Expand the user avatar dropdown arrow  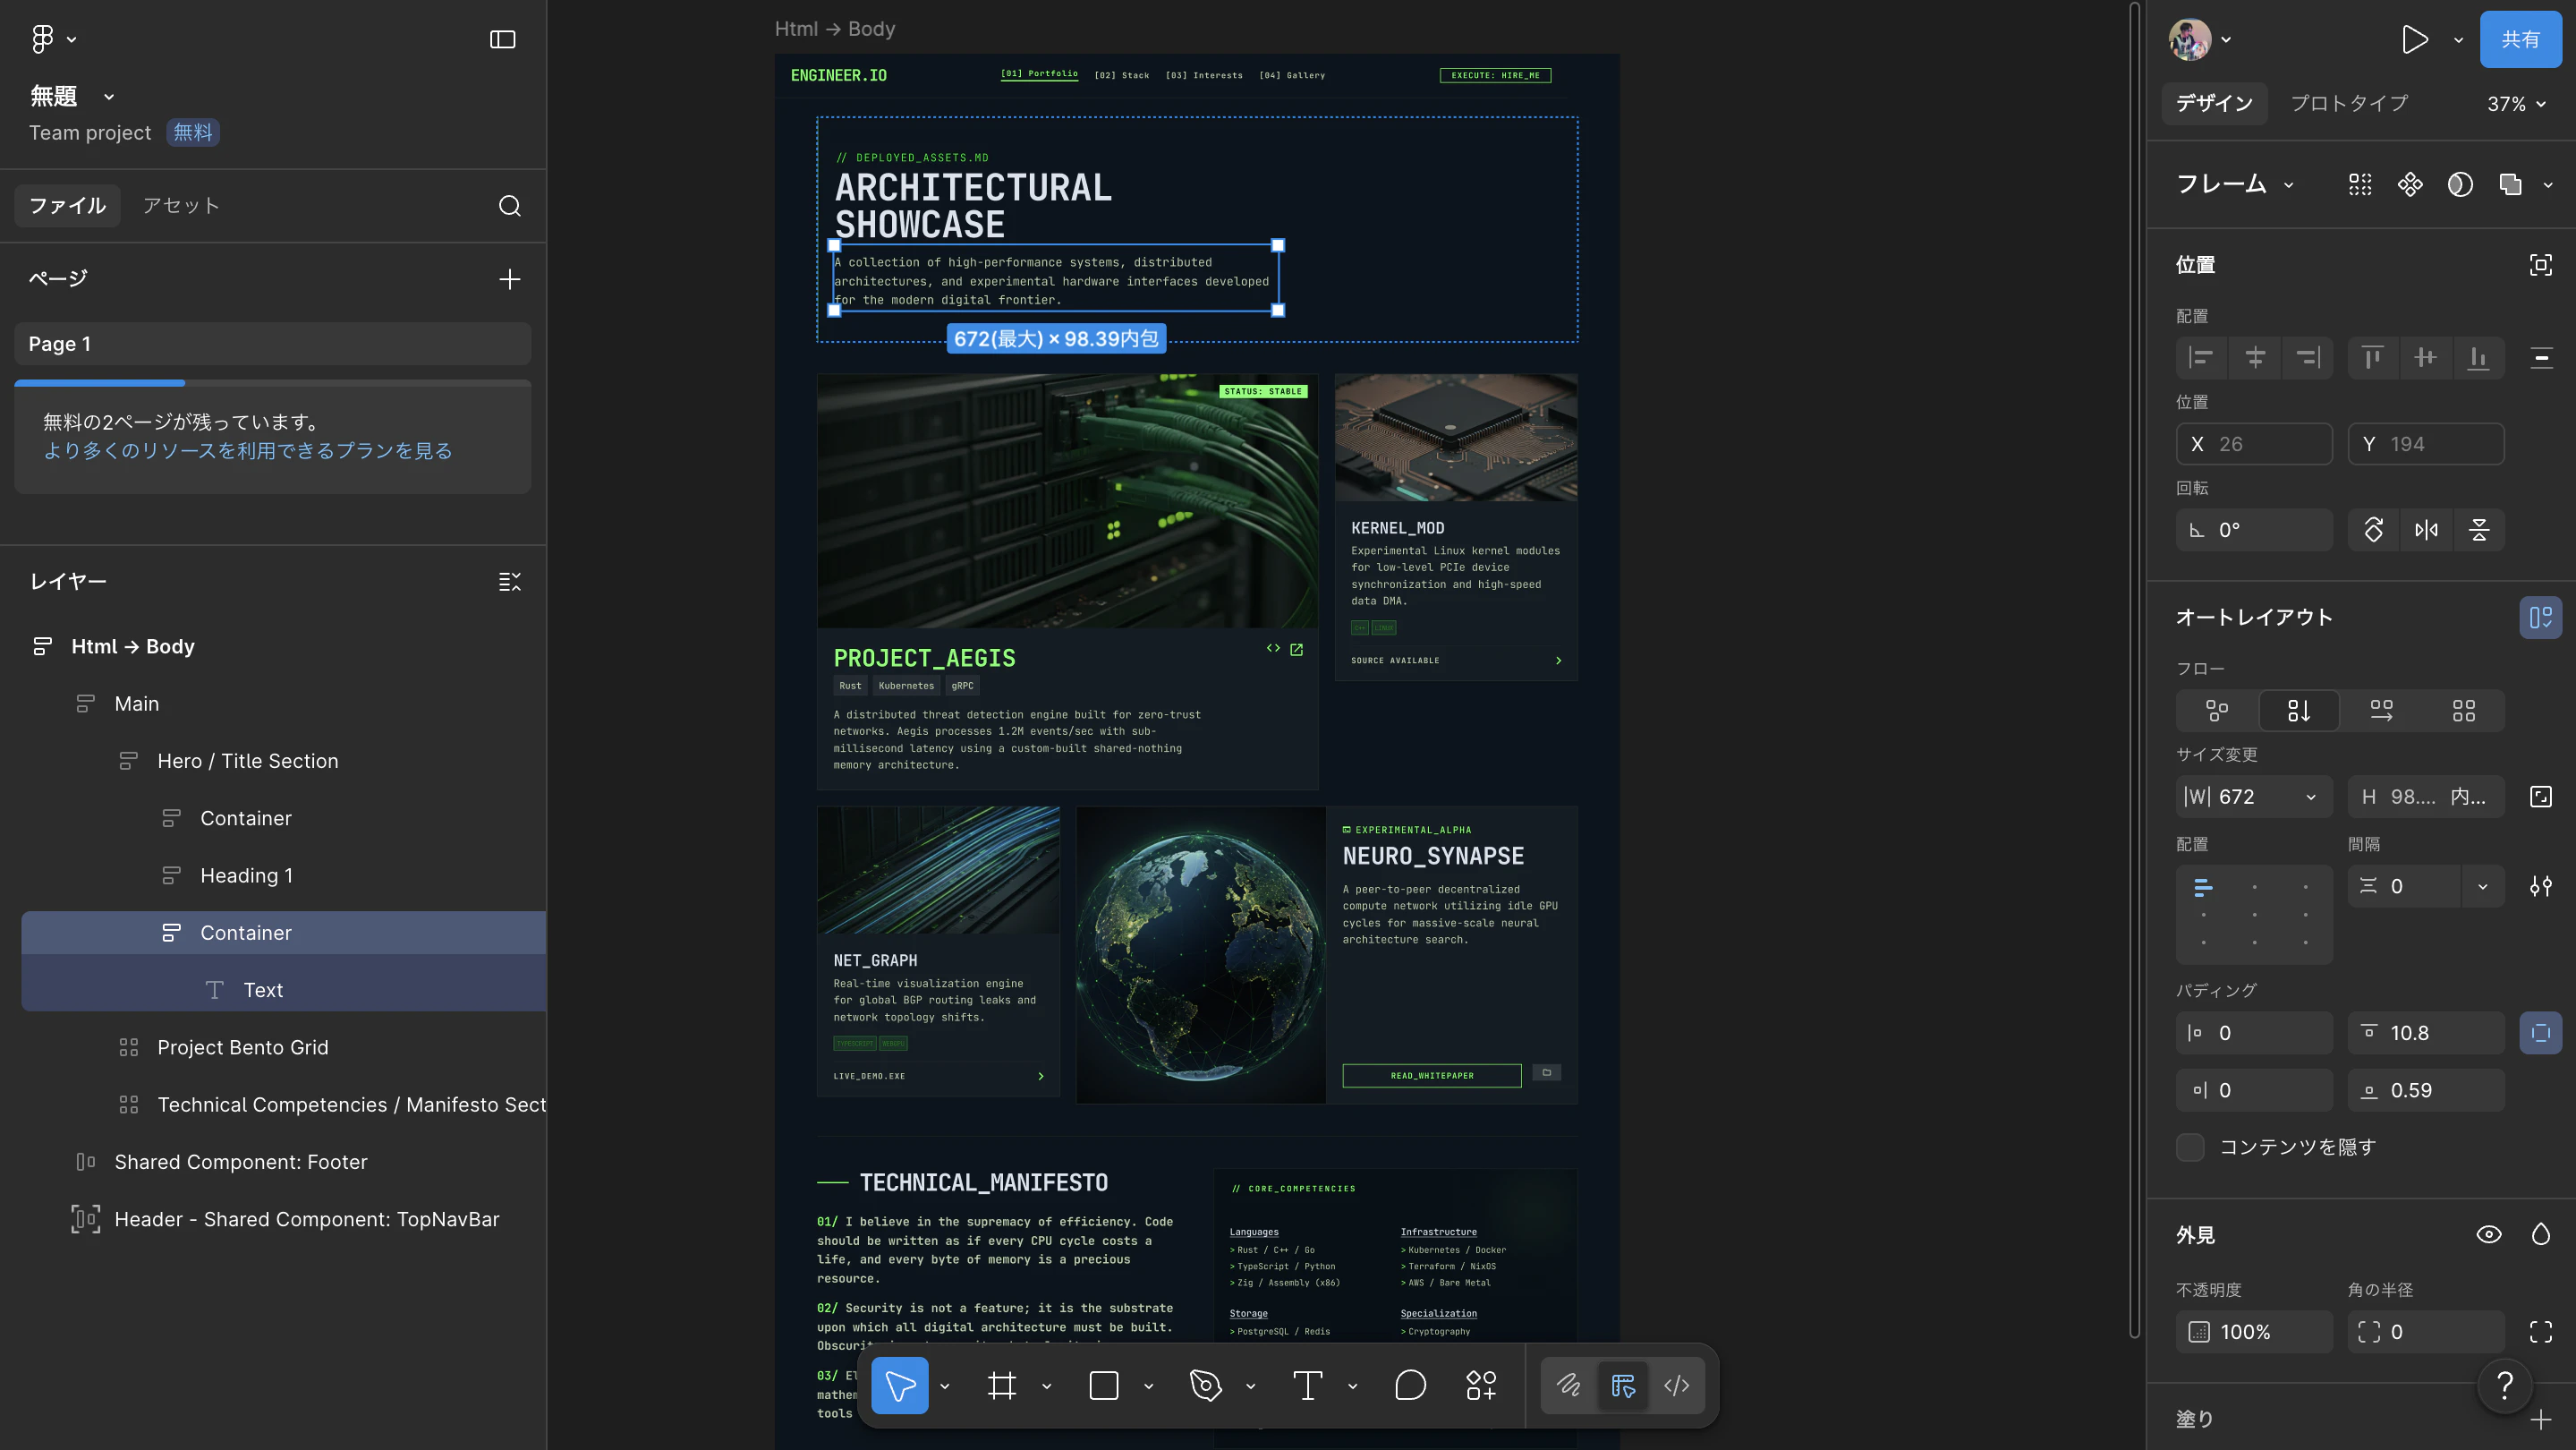tap(2226, 40)
